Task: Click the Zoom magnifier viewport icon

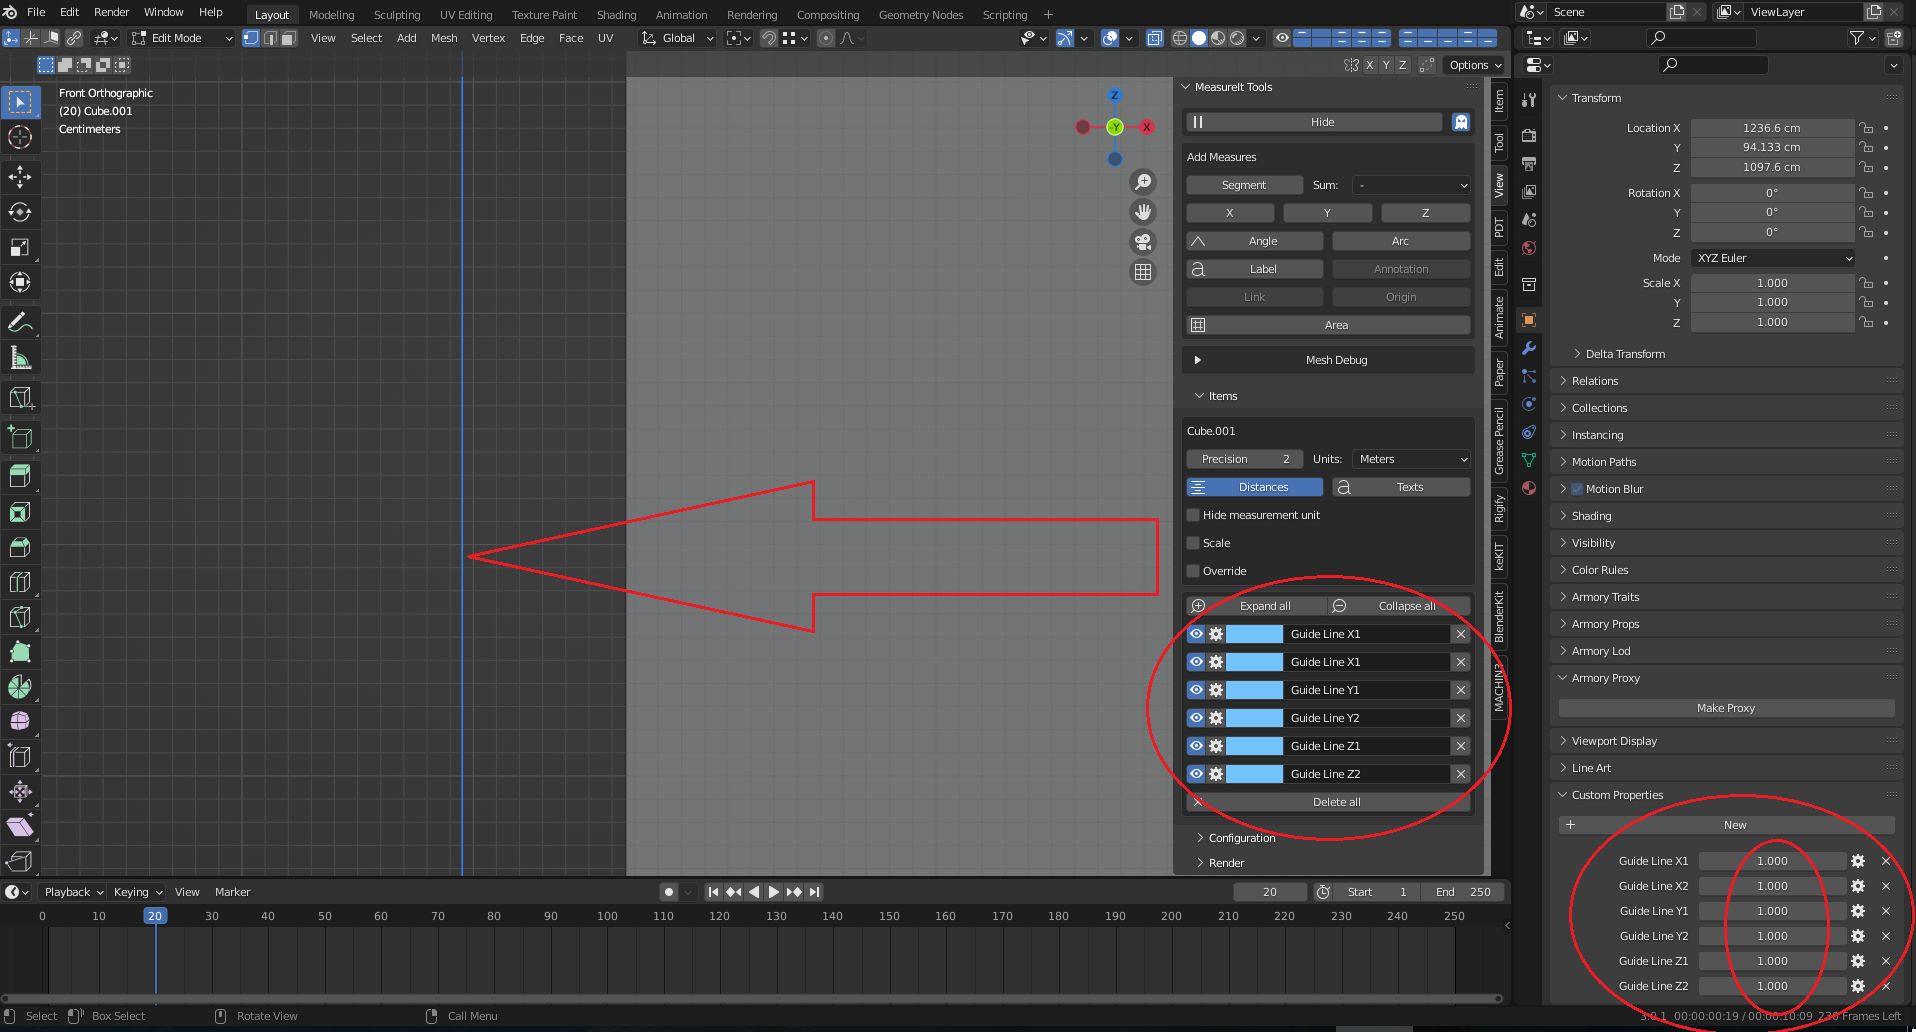Action: pyautogui.click(x=1143, y=182)
